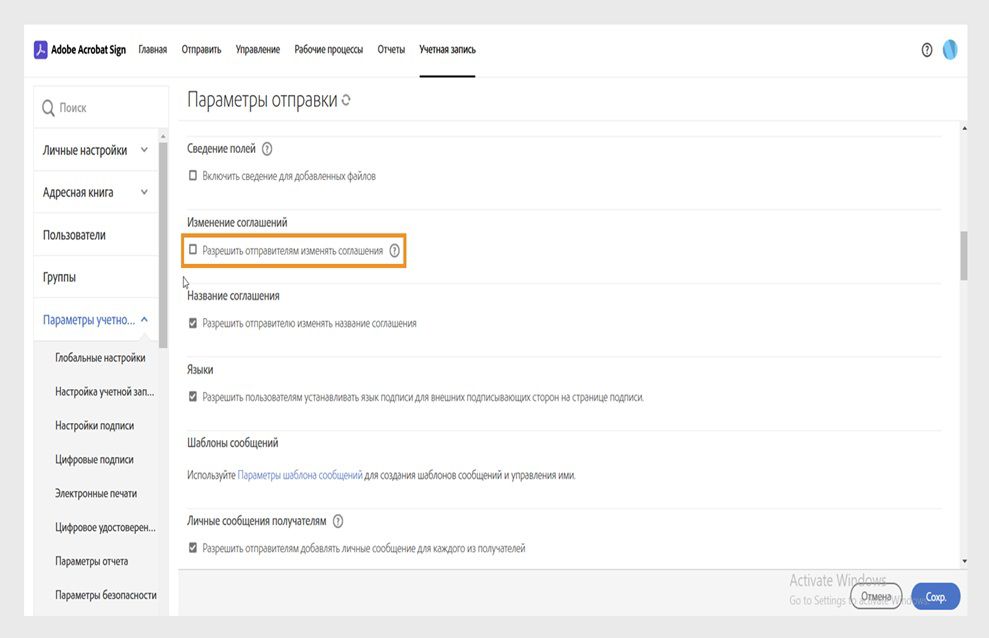Expand the Адресная книга section

[144, 192]
